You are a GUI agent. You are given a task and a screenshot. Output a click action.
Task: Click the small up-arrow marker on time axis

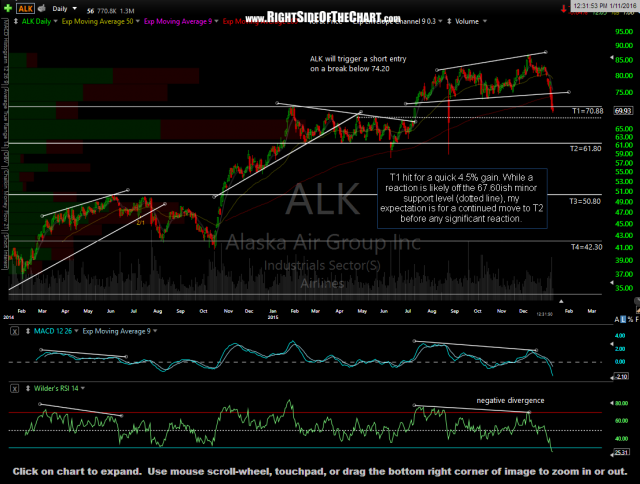pyautogui.click(x=561, y=301)
